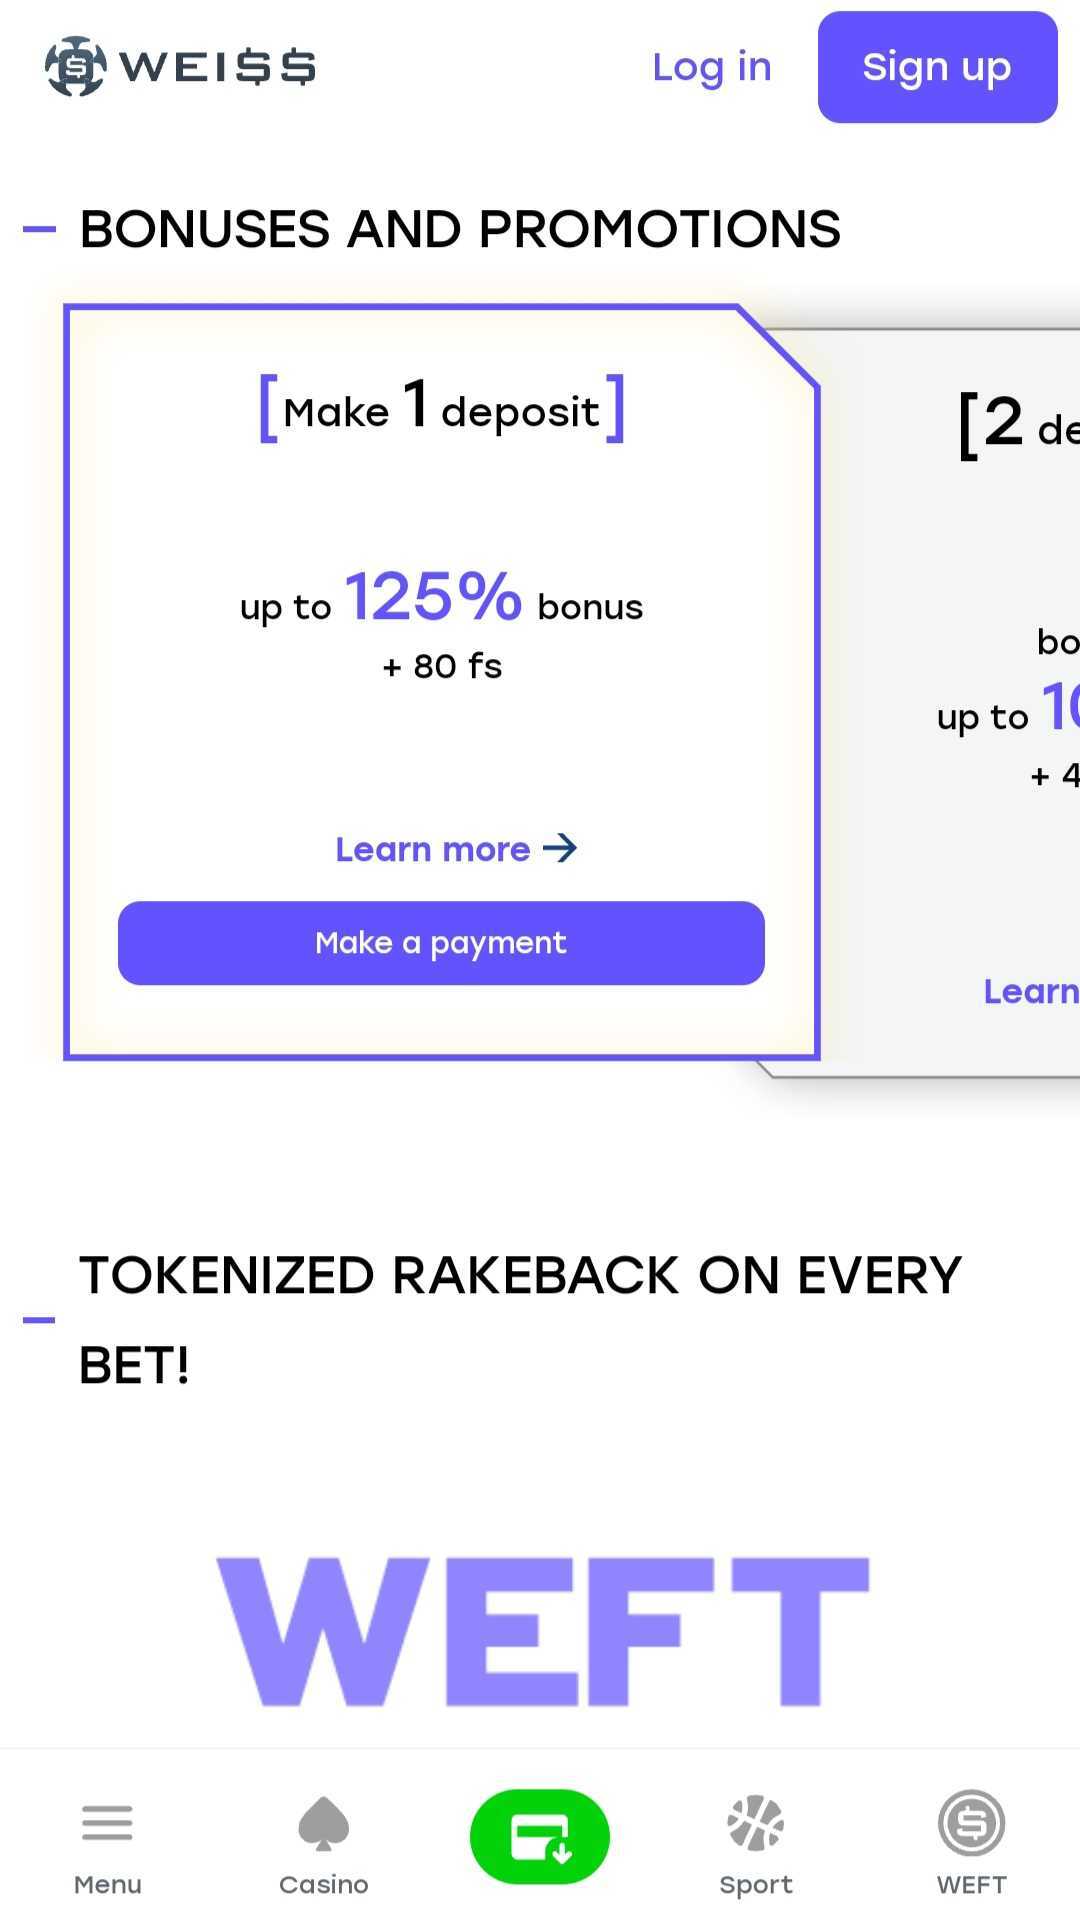
Task: Open the hamburger Menu icon
Action: coord(107,1822)
